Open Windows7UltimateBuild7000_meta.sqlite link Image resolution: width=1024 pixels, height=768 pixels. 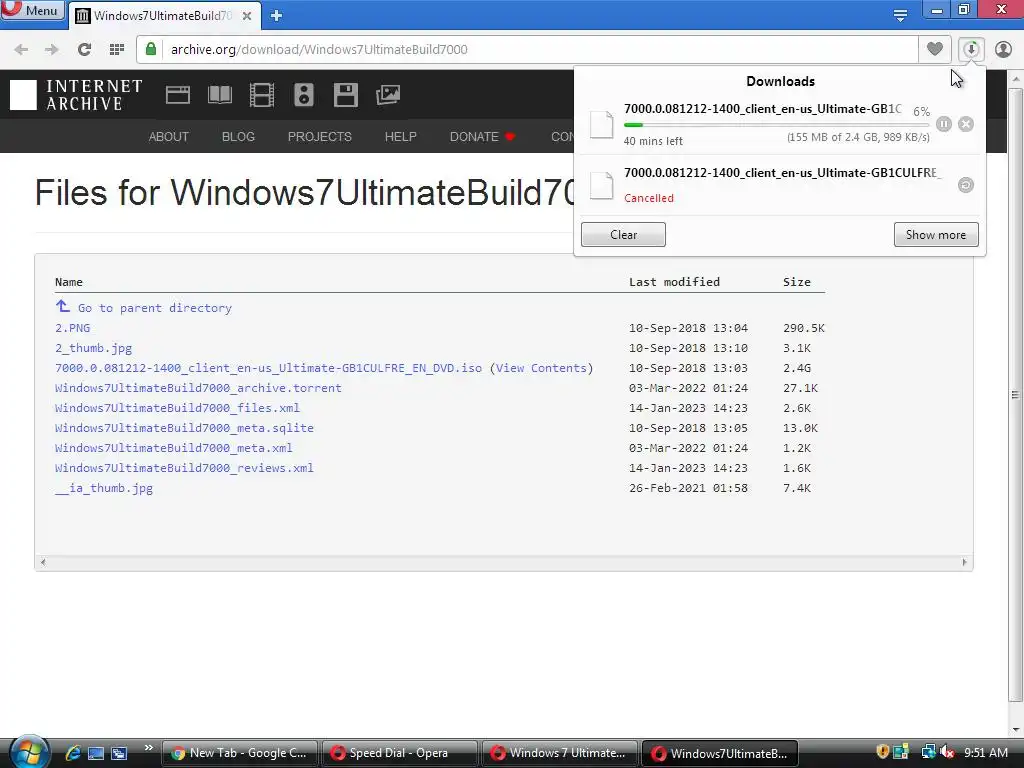point(184,428)
